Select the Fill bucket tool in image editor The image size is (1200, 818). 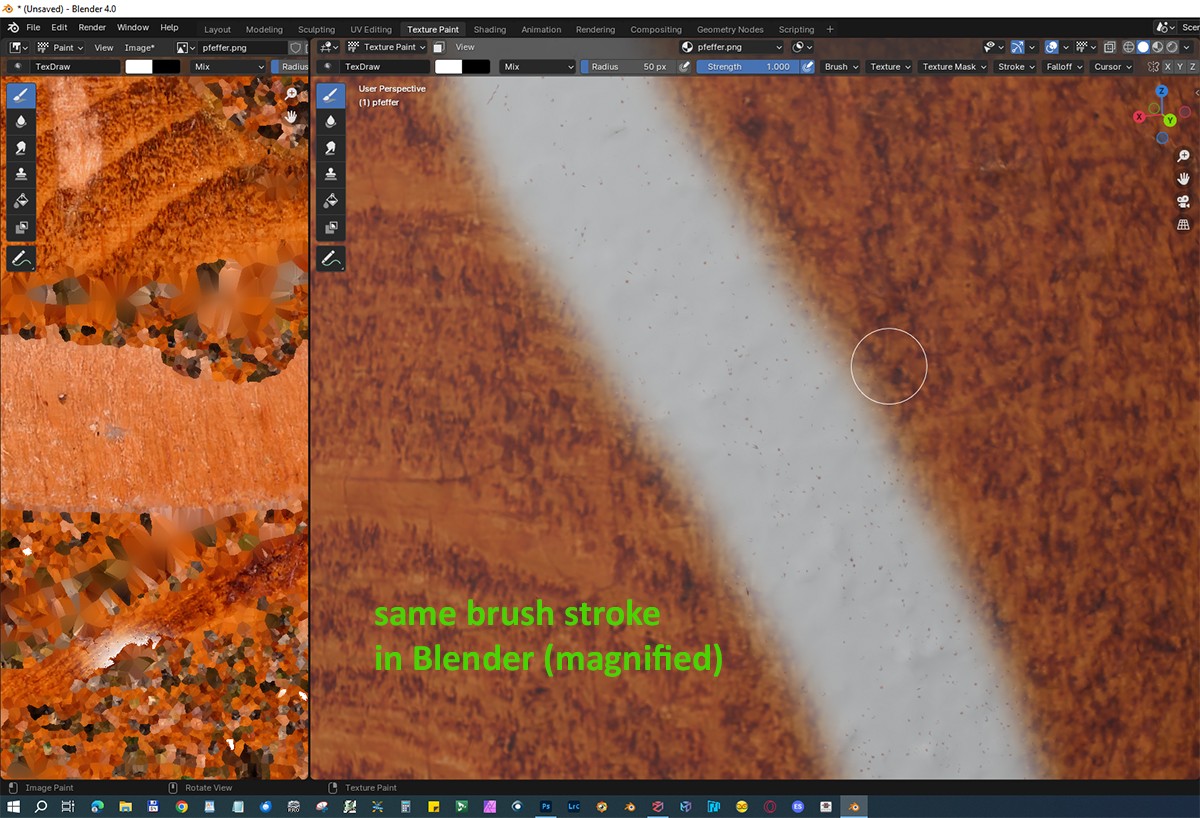(x=21, y=201)
